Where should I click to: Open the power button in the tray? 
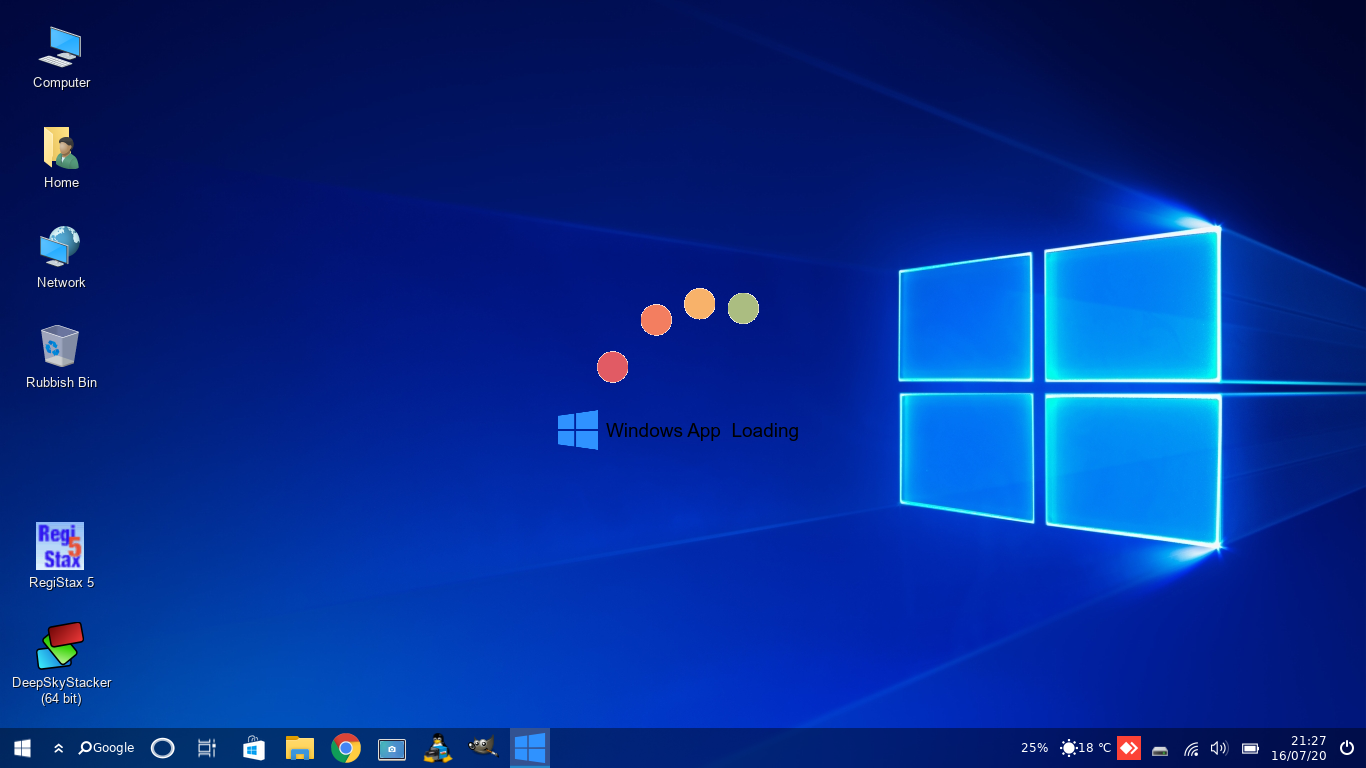click(x=1345, y=747)
